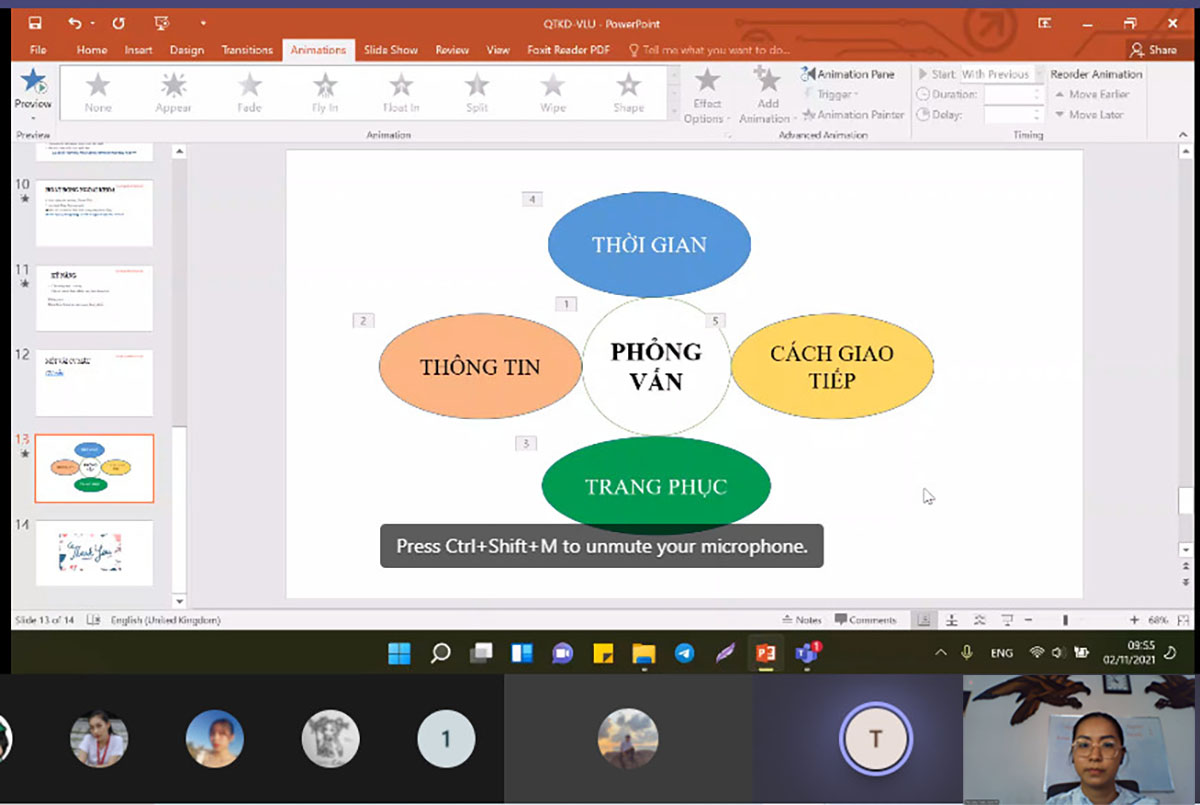Open Windows taskbar Search
Screen dimensions: 1200x805
point(440,653)
